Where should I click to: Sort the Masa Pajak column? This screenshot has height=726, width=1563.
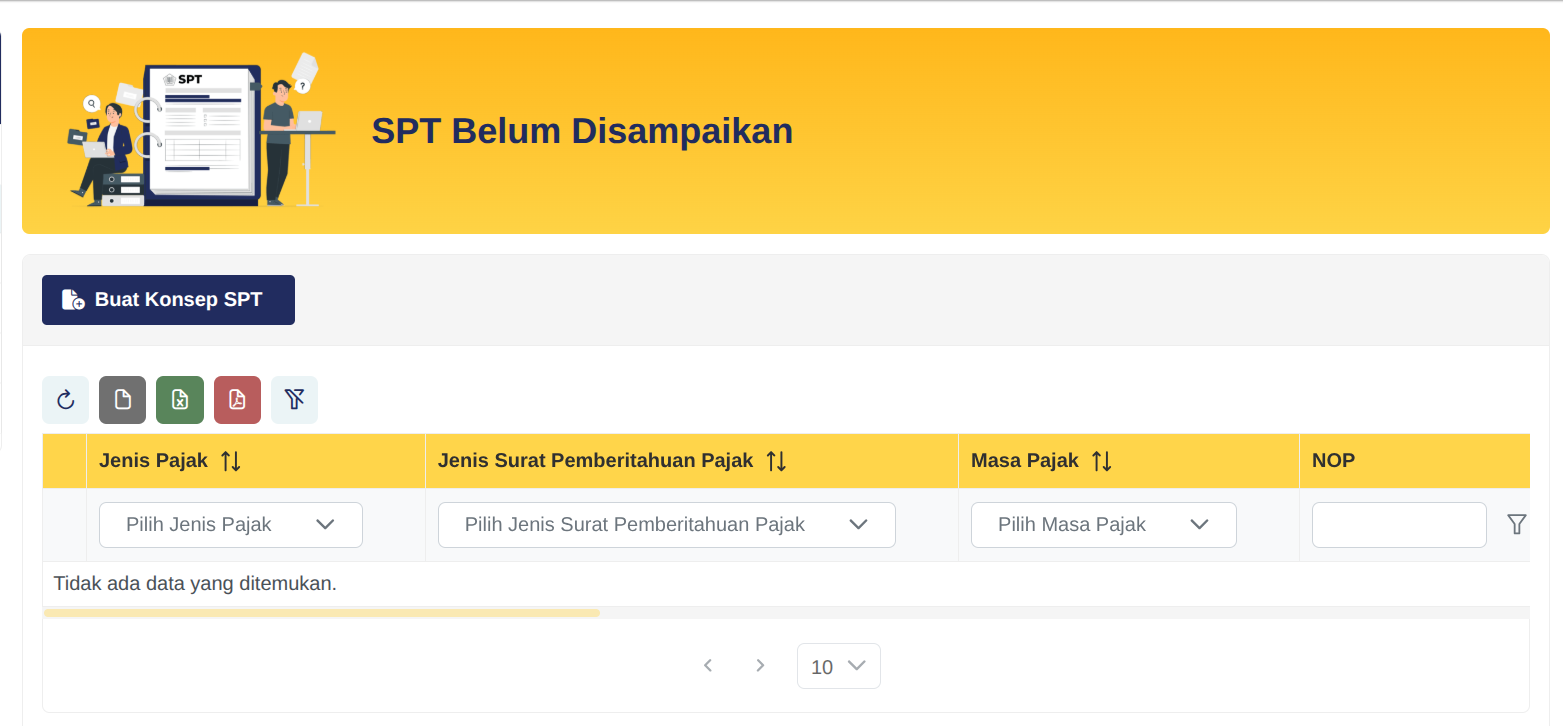(x=1101, y=460)
